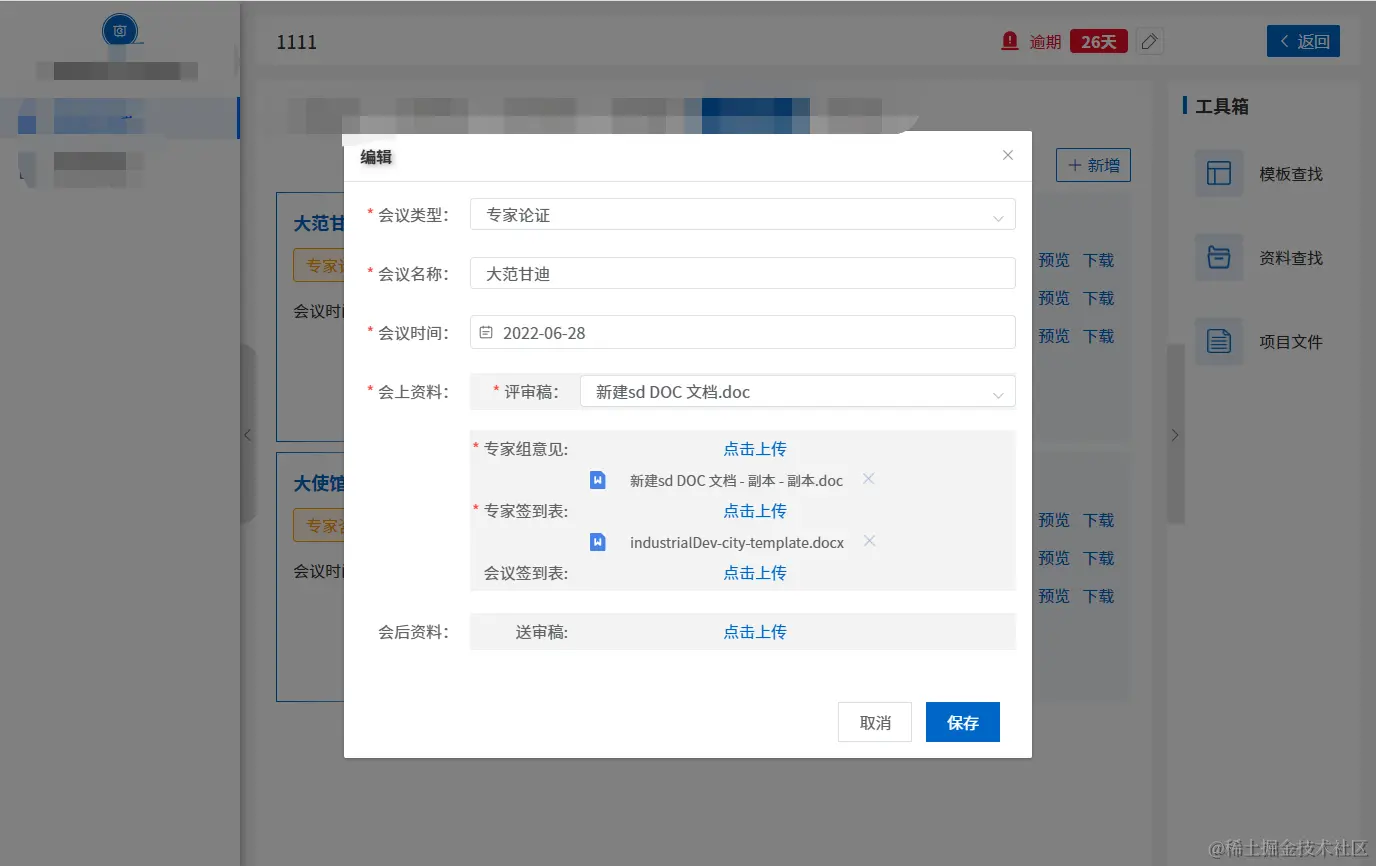Click the 保存 button

click(963, 722)
